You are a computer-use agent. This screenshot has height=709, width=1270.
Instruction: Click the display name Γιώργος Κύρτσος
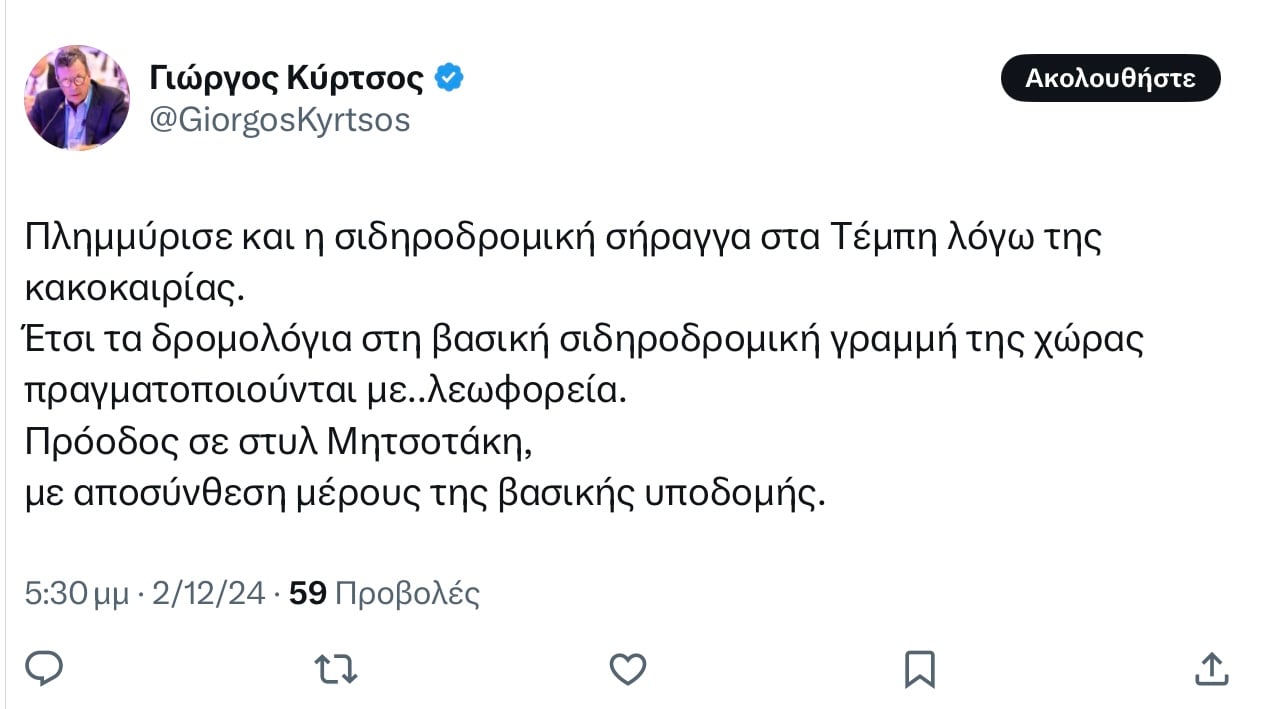(x=287, y=78)
